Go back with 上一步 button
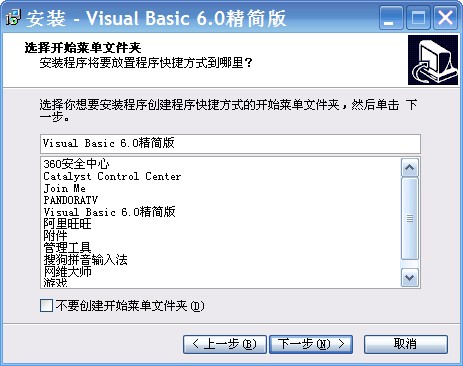 [225, 344]
